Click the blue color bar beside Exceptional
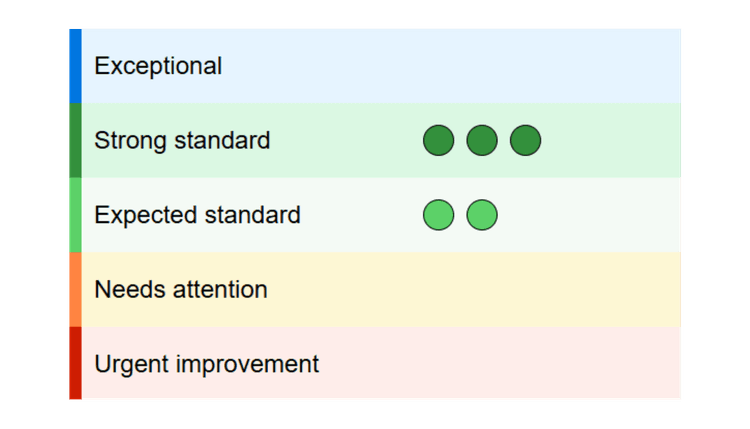Viewport: 750px width, 429px height. pos(75,66)
